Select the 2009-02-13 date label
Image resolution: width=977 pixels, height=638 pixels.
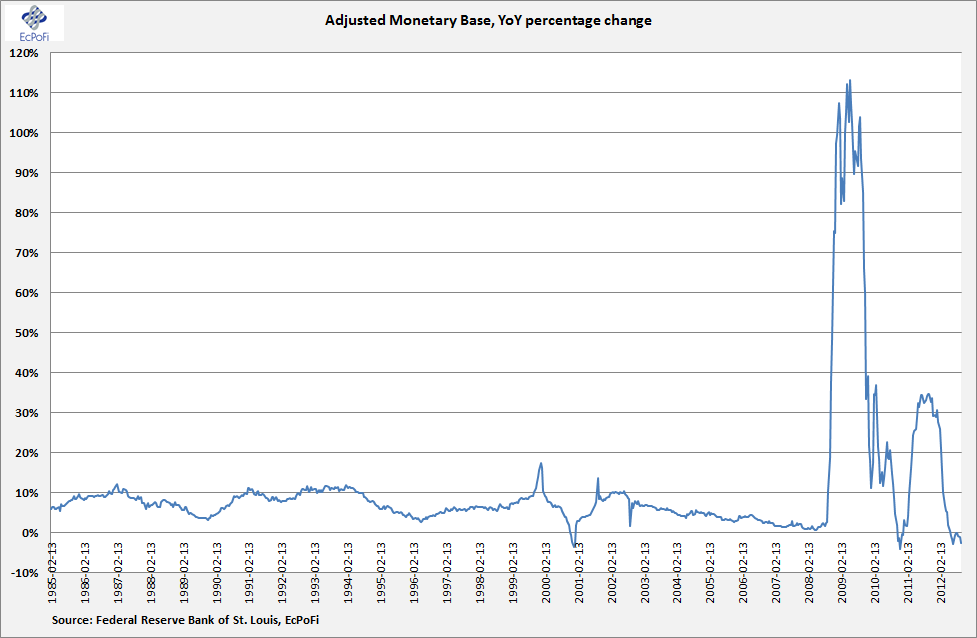[x=842, y=573]
